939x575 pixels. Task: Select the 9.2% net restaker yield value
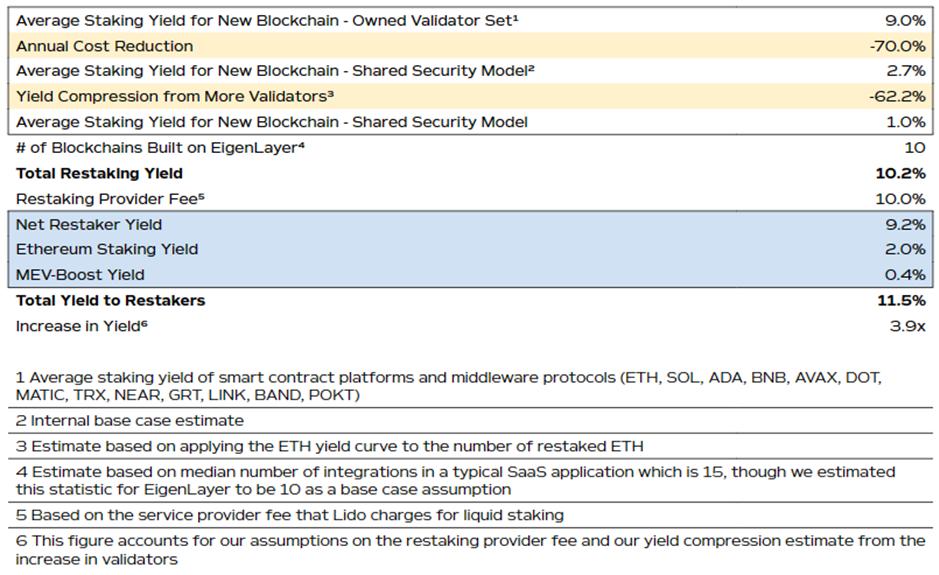coord(907,224)
